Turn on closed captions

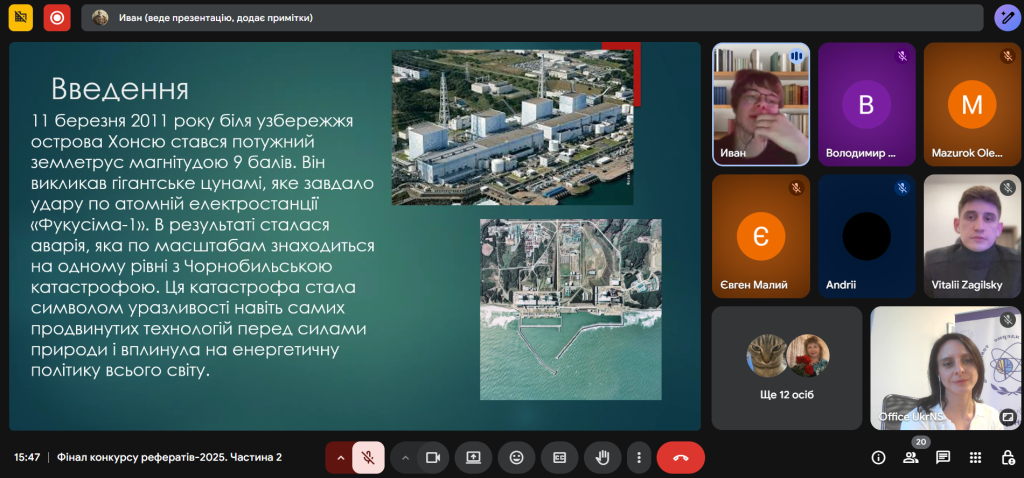tap(560, 457)
